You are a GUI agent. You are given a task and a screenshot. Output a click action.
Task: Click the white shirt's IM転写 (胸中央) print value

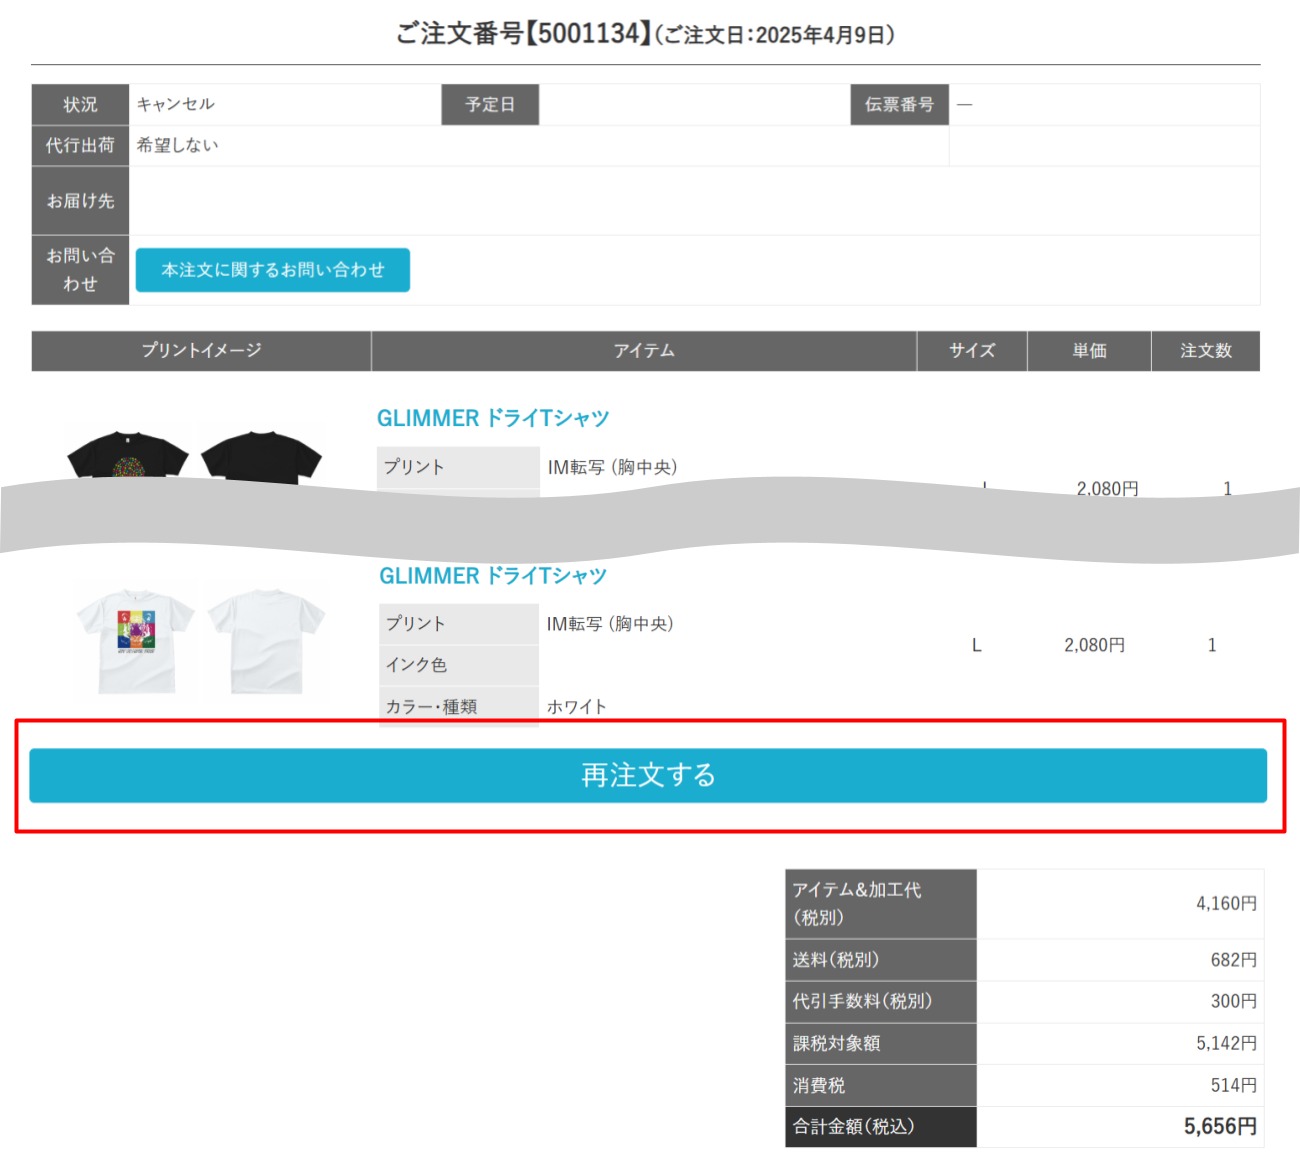coord(610,624)
